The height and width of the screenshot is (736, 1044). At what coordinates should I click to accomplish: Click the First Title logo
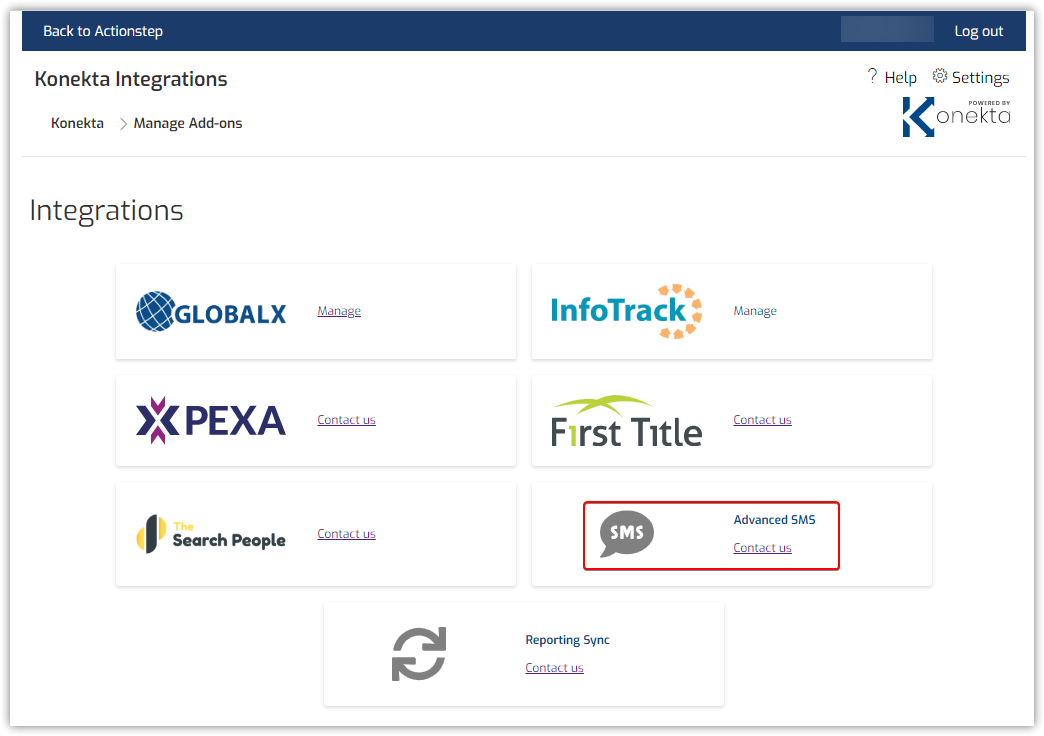(627, 421)
